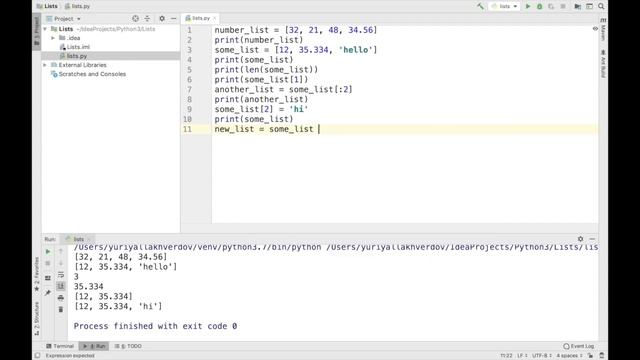The width and height of the screenshot is (640, 360).
Task: Click lists.py breadcrumb in navigation bar
Action: pyautogui.click(x=78, y=6)
